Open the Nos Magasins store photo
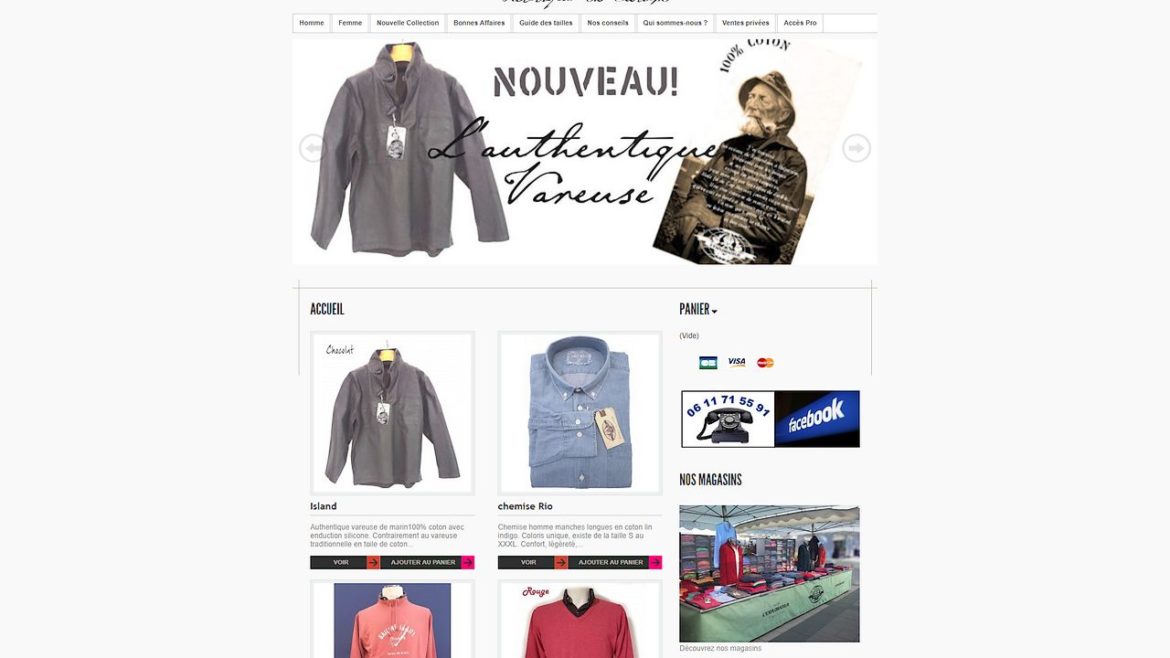The image size is (1170, 658). pos(769,574)
